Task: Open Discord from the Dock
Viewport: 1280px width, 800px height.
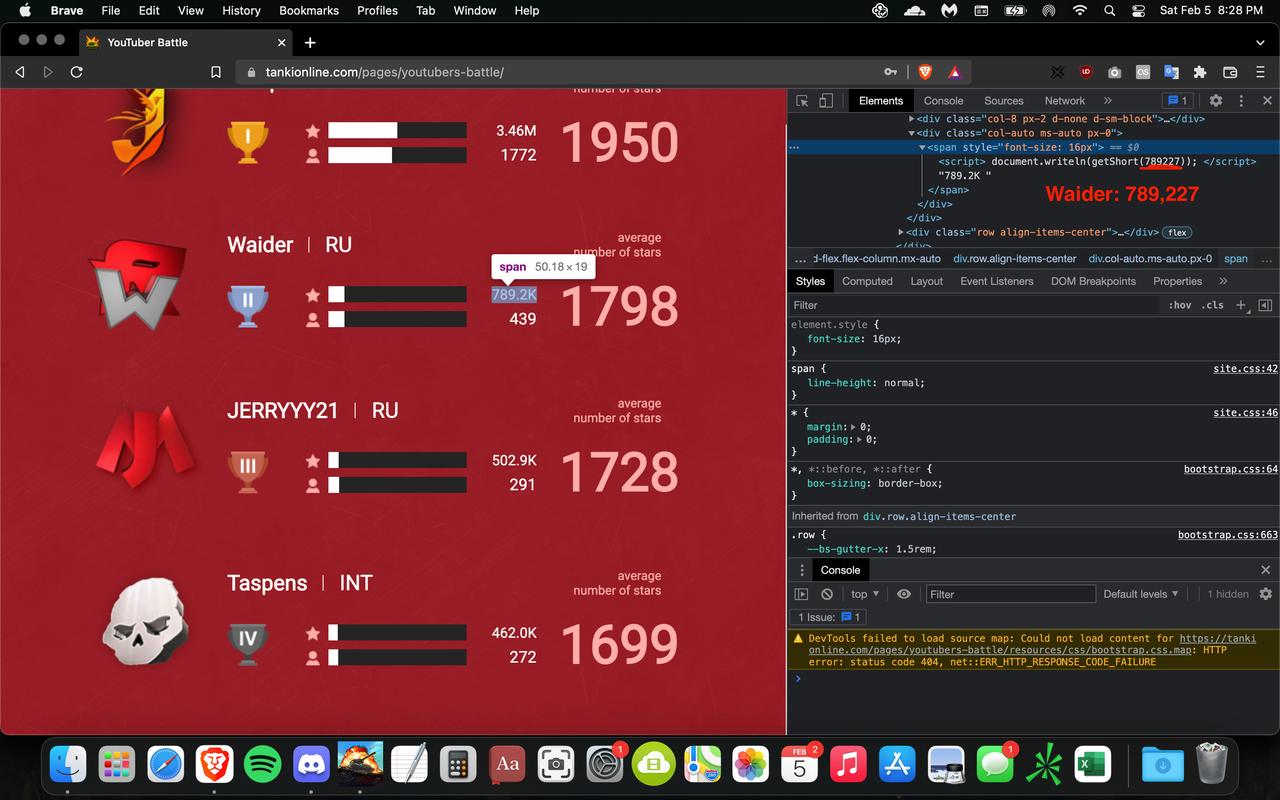Action: (311, 765)
